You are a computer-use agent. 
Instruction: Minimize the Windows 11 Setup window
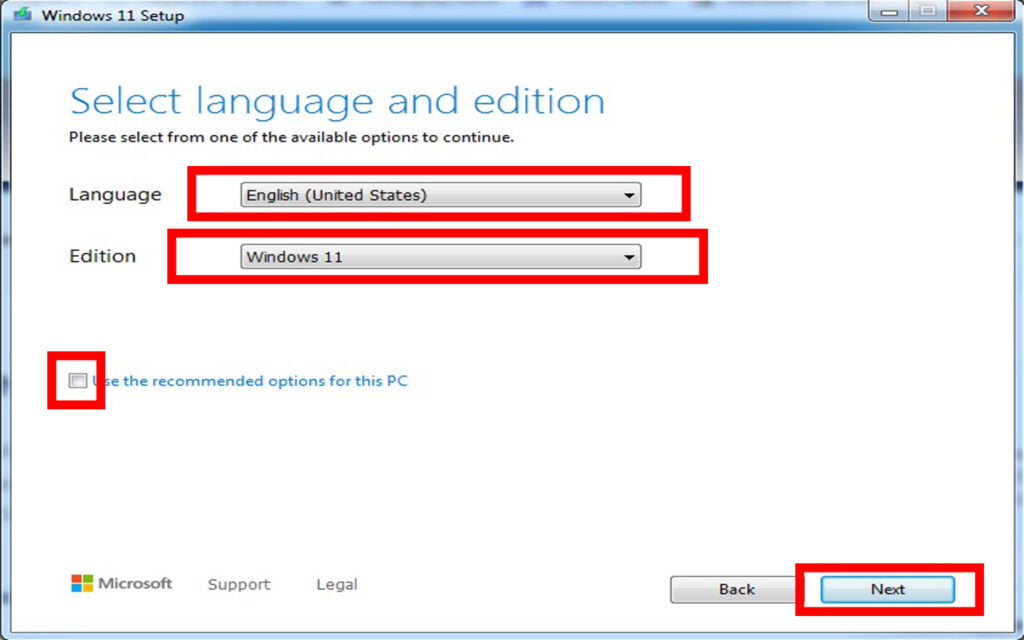889,11
